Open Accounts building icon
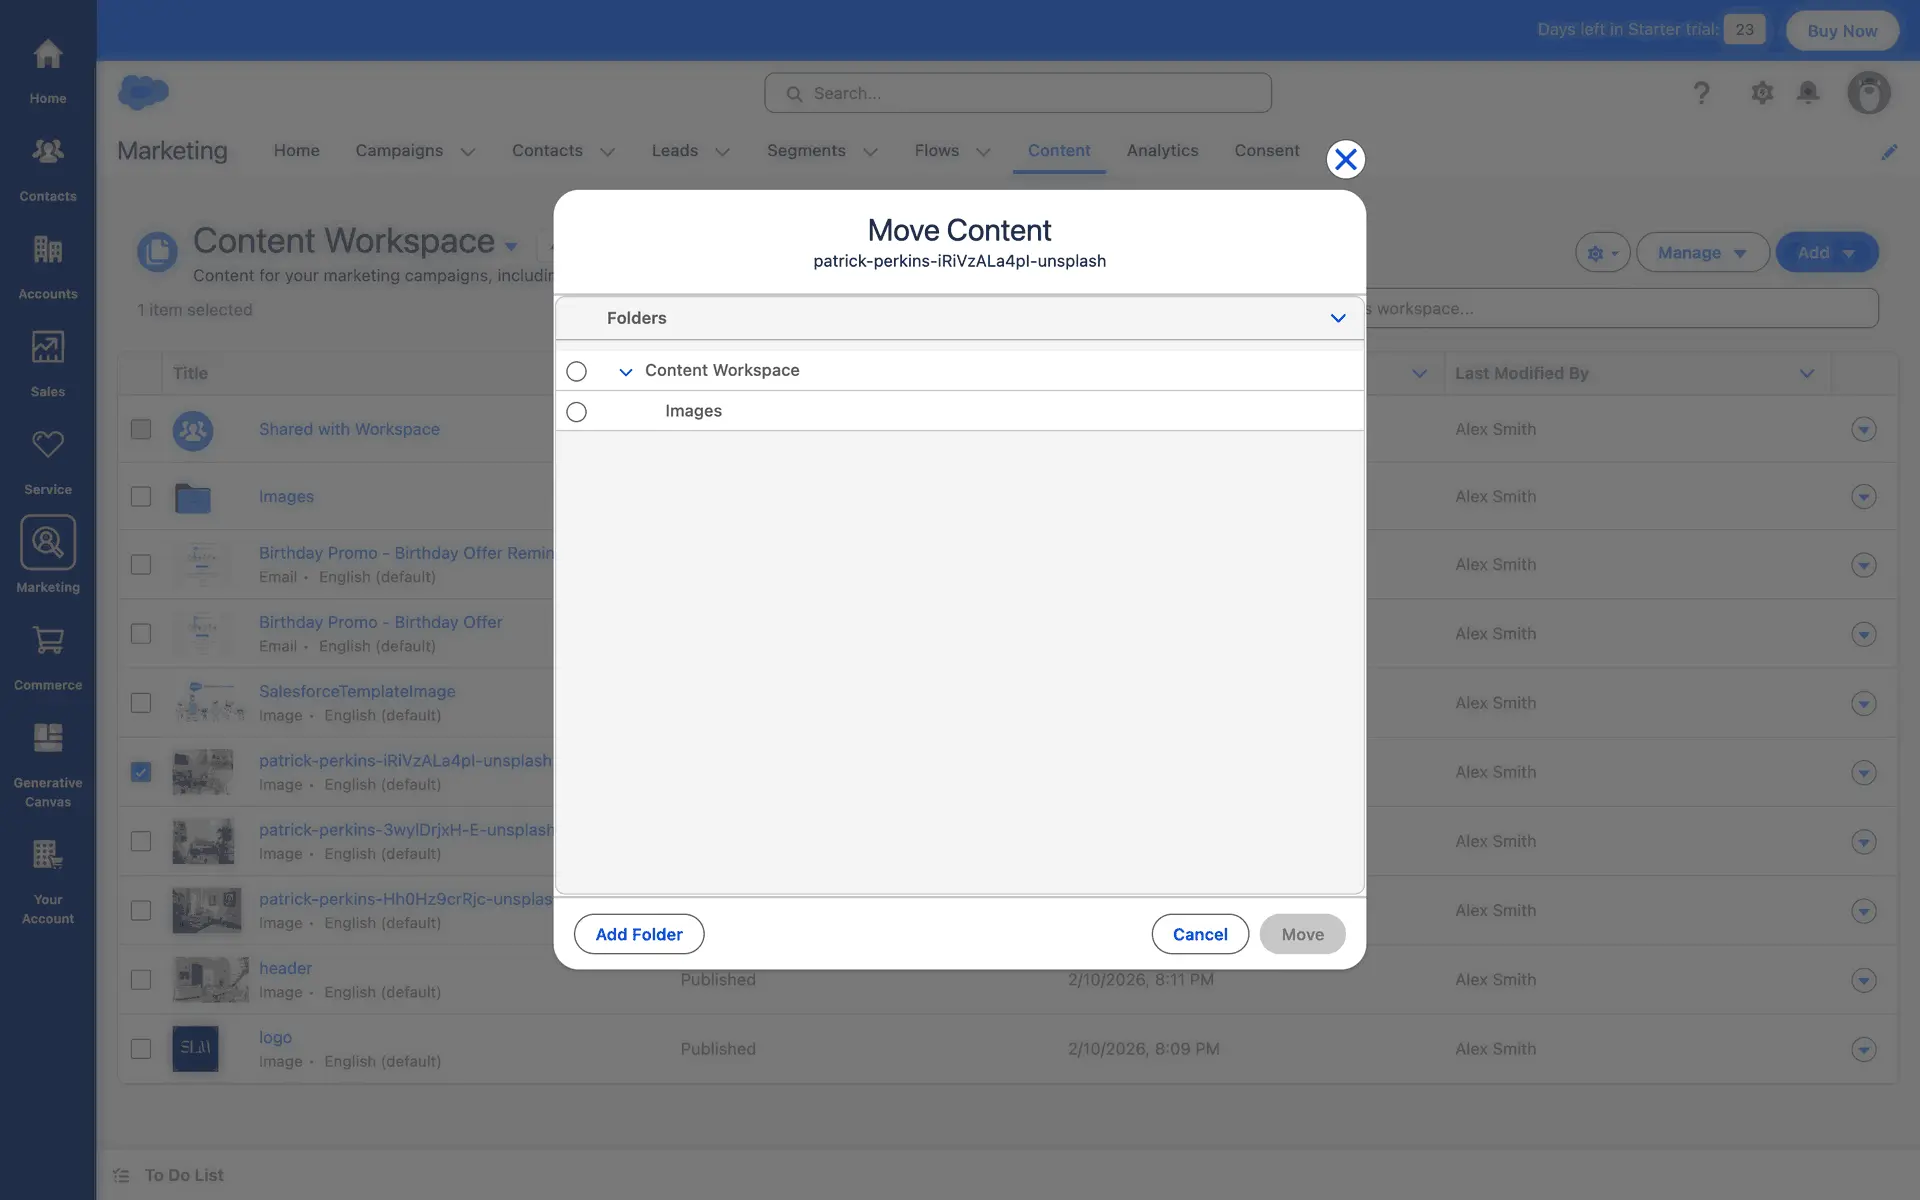 (x=47, y=250)
